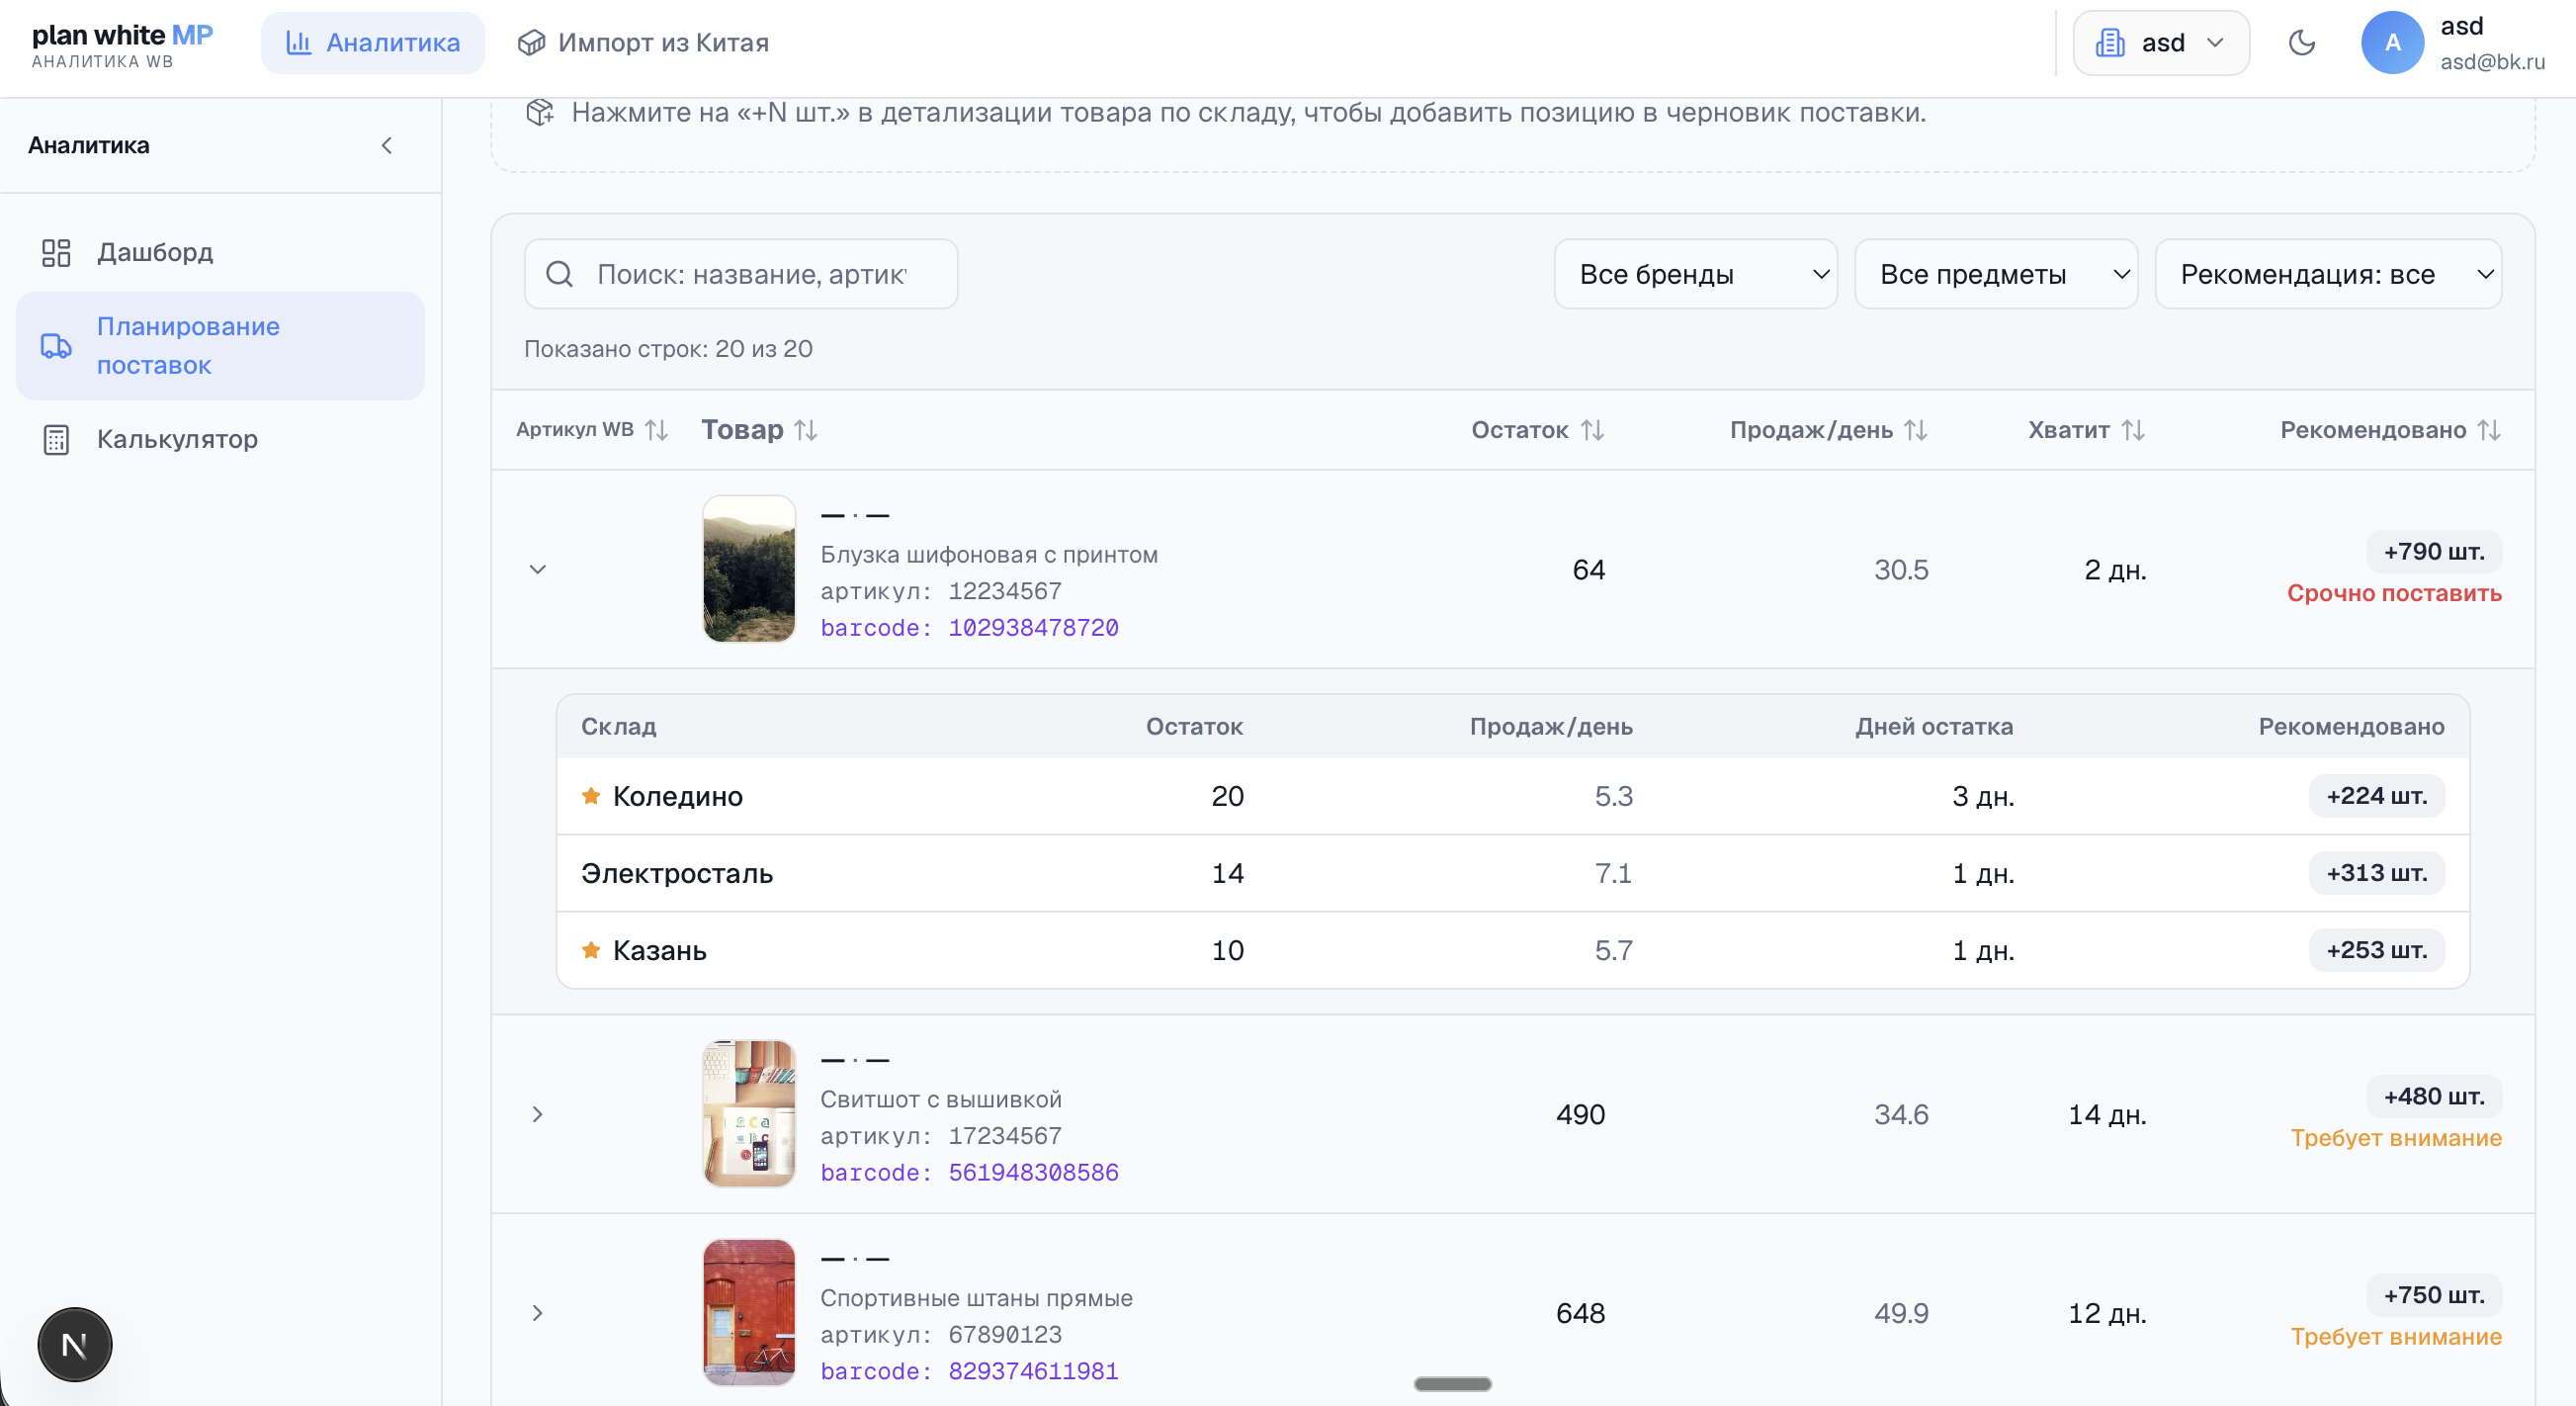This screenshot has height=1406, width=2576.
Task: Click the +790 шт. recommendation badge
Action: (2433, 552)
